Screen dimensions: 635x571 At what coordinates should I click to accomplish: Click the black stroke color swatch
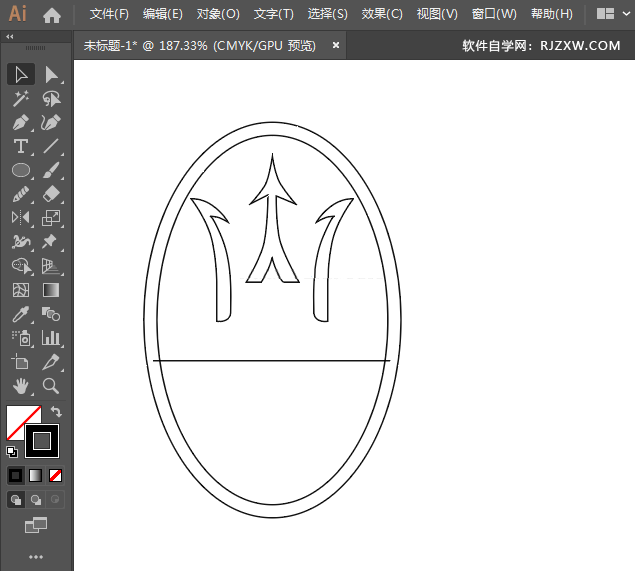pos(42,440)
